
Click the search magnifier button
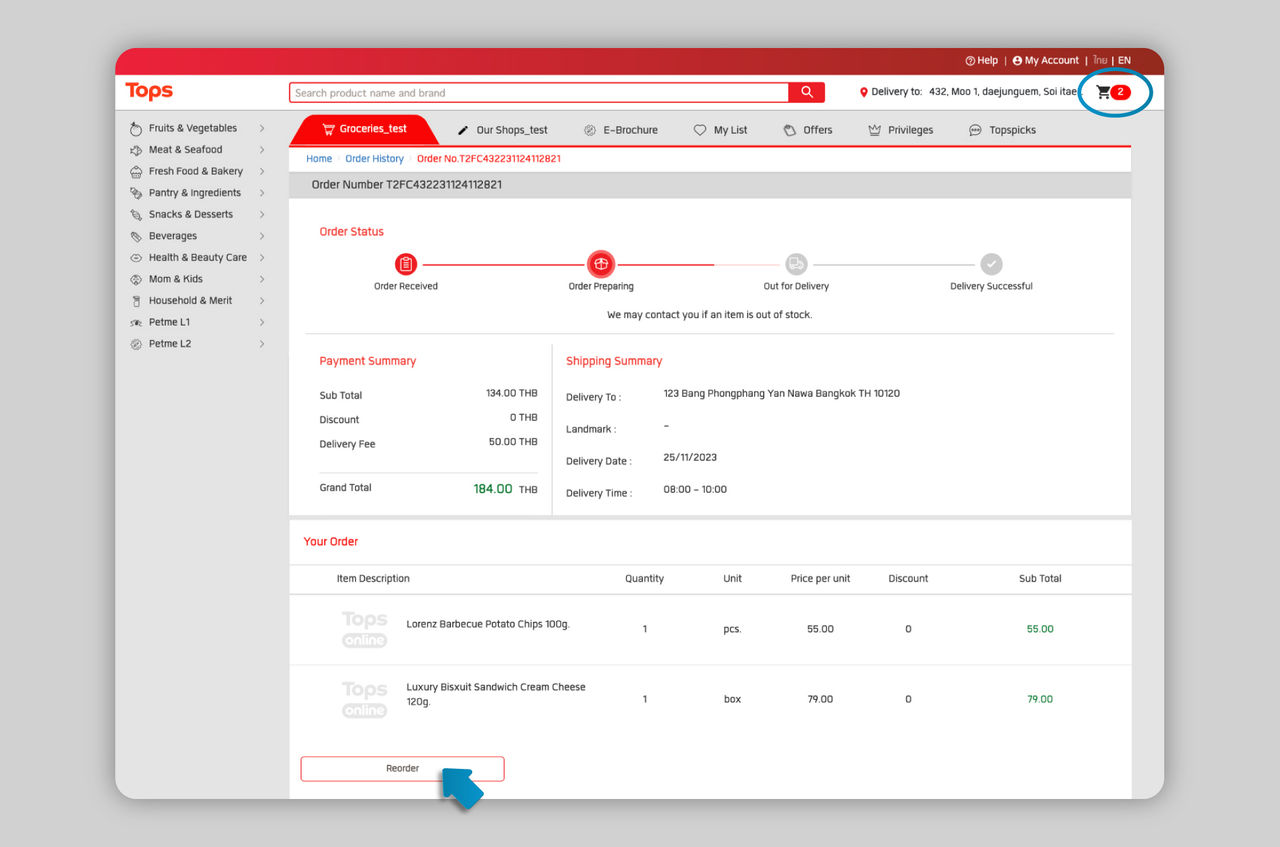pyautogui.click(x=807, y=92)
